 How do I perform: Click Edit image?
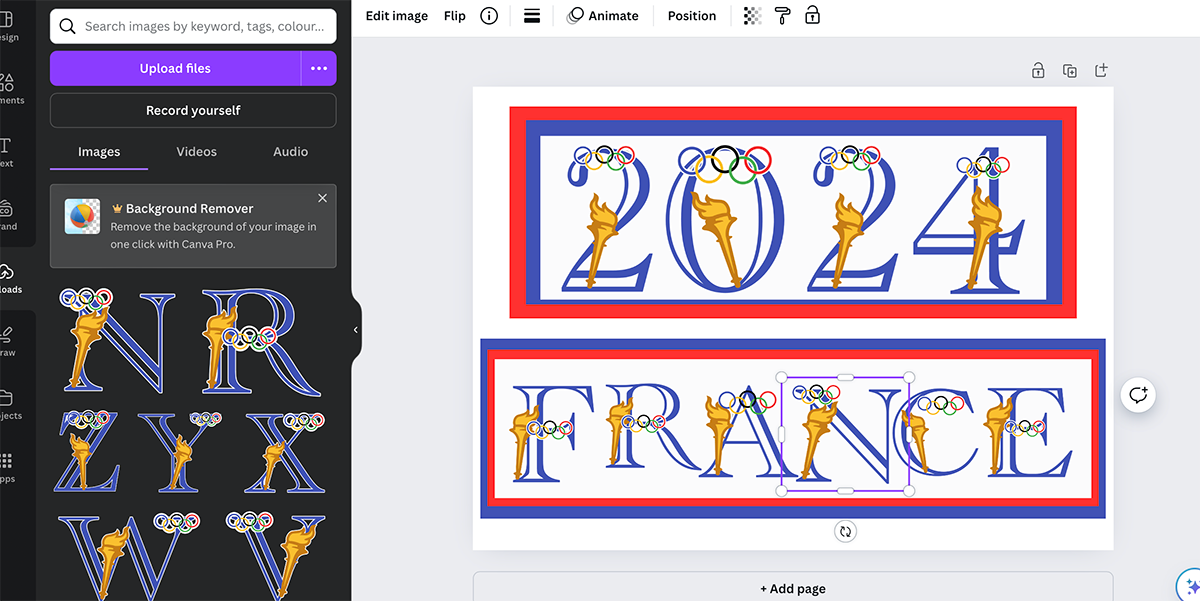click(397, 16)
